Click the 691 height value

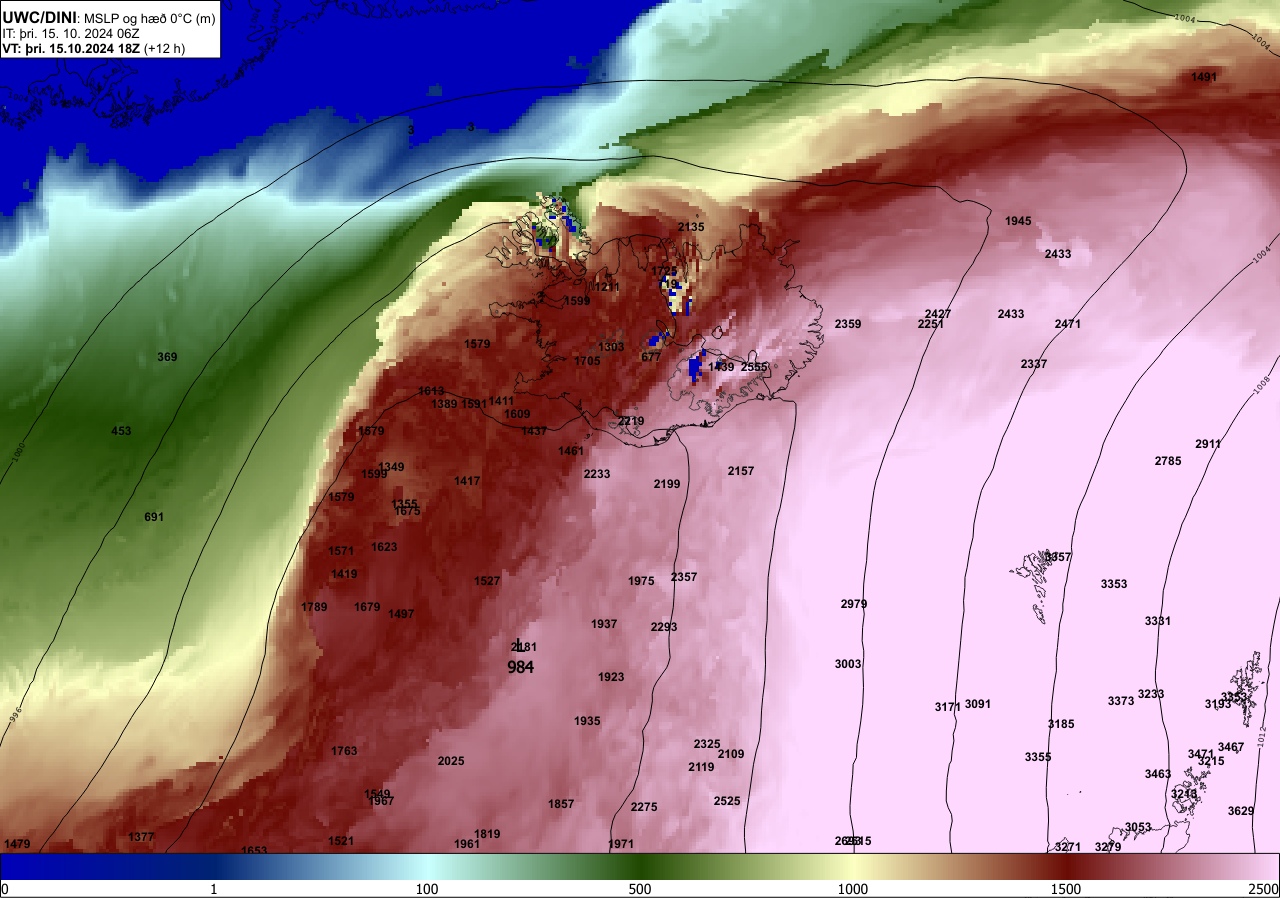click(x=153, y=517)
